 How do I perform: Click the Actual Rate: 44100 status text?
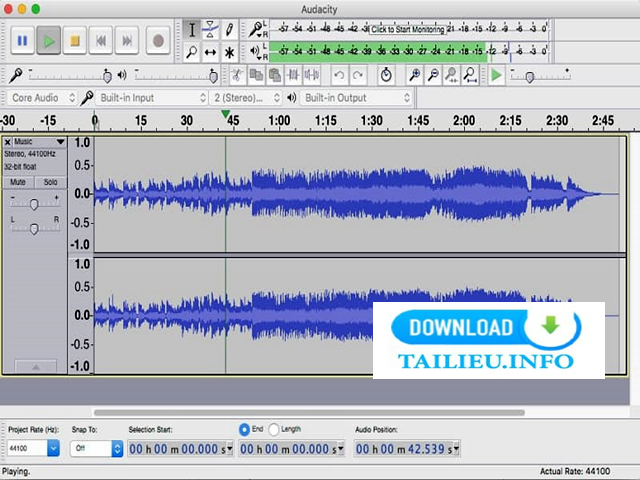[x=575, y=471]
